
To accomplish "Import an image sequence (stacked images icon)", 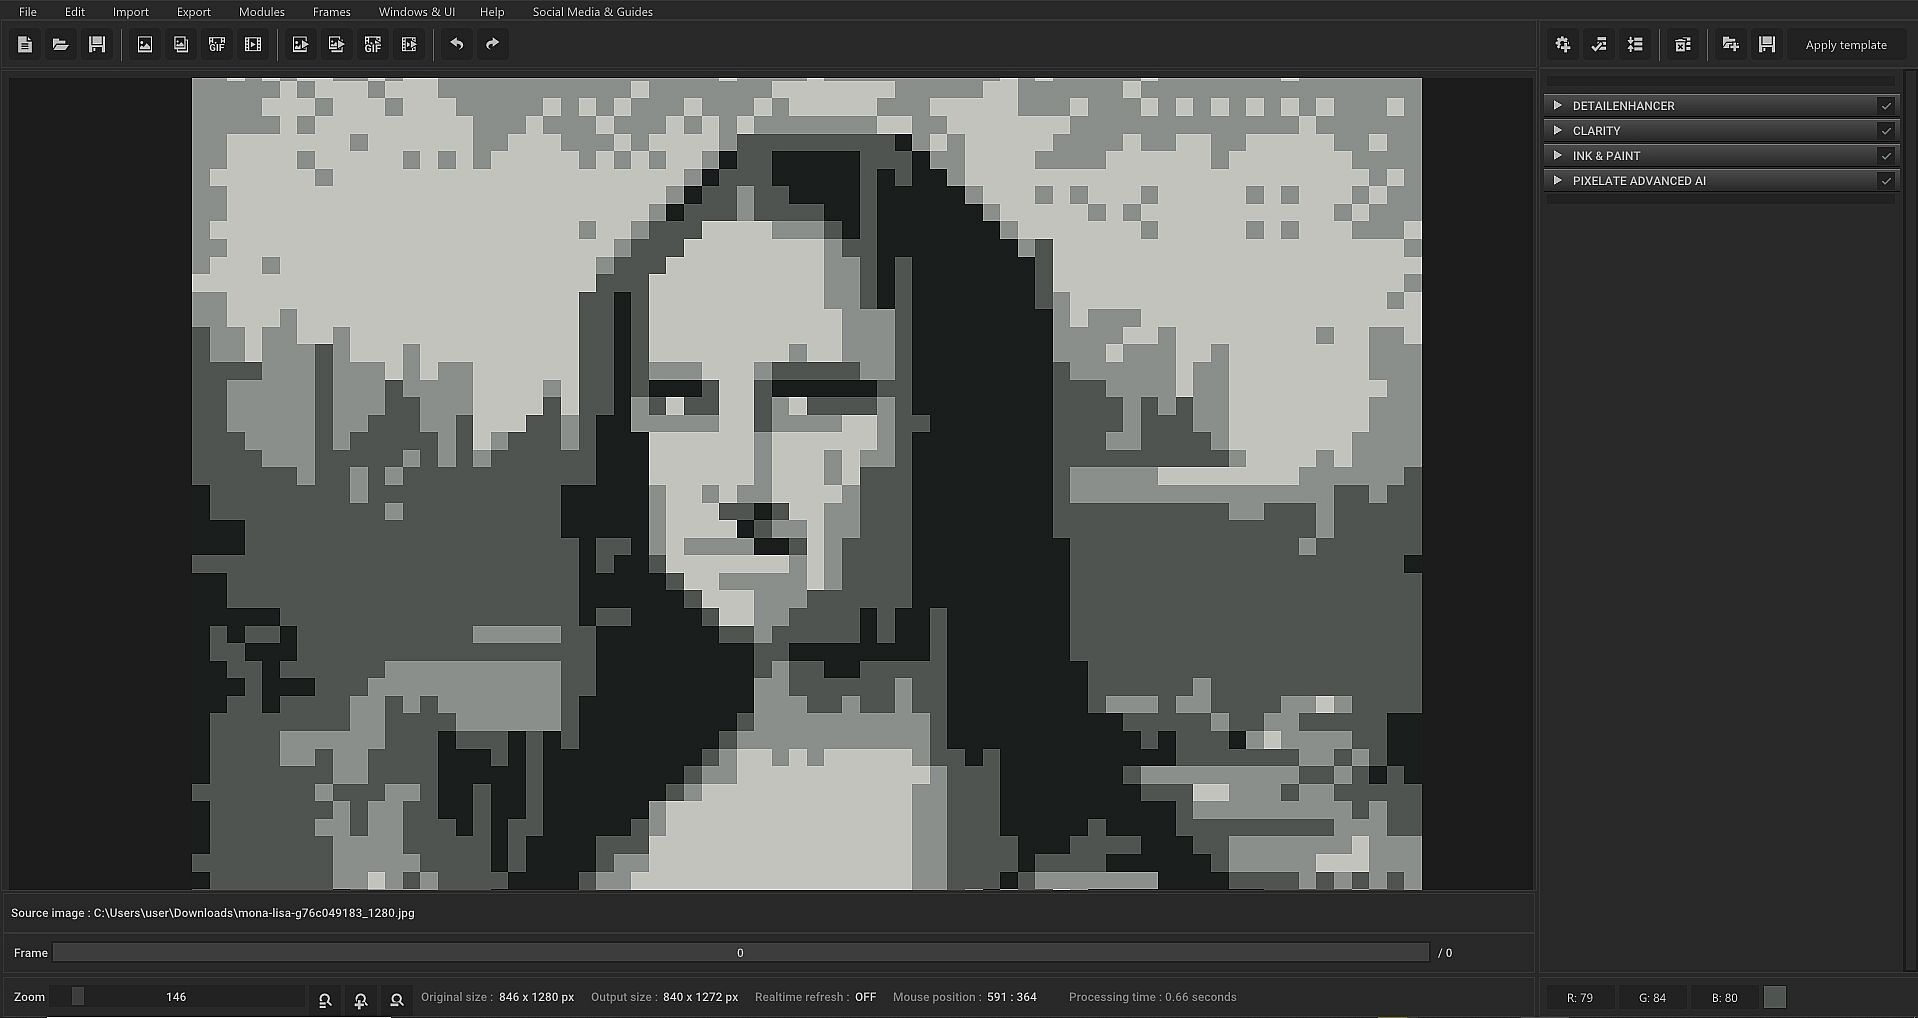I will [x=181, y=44].
